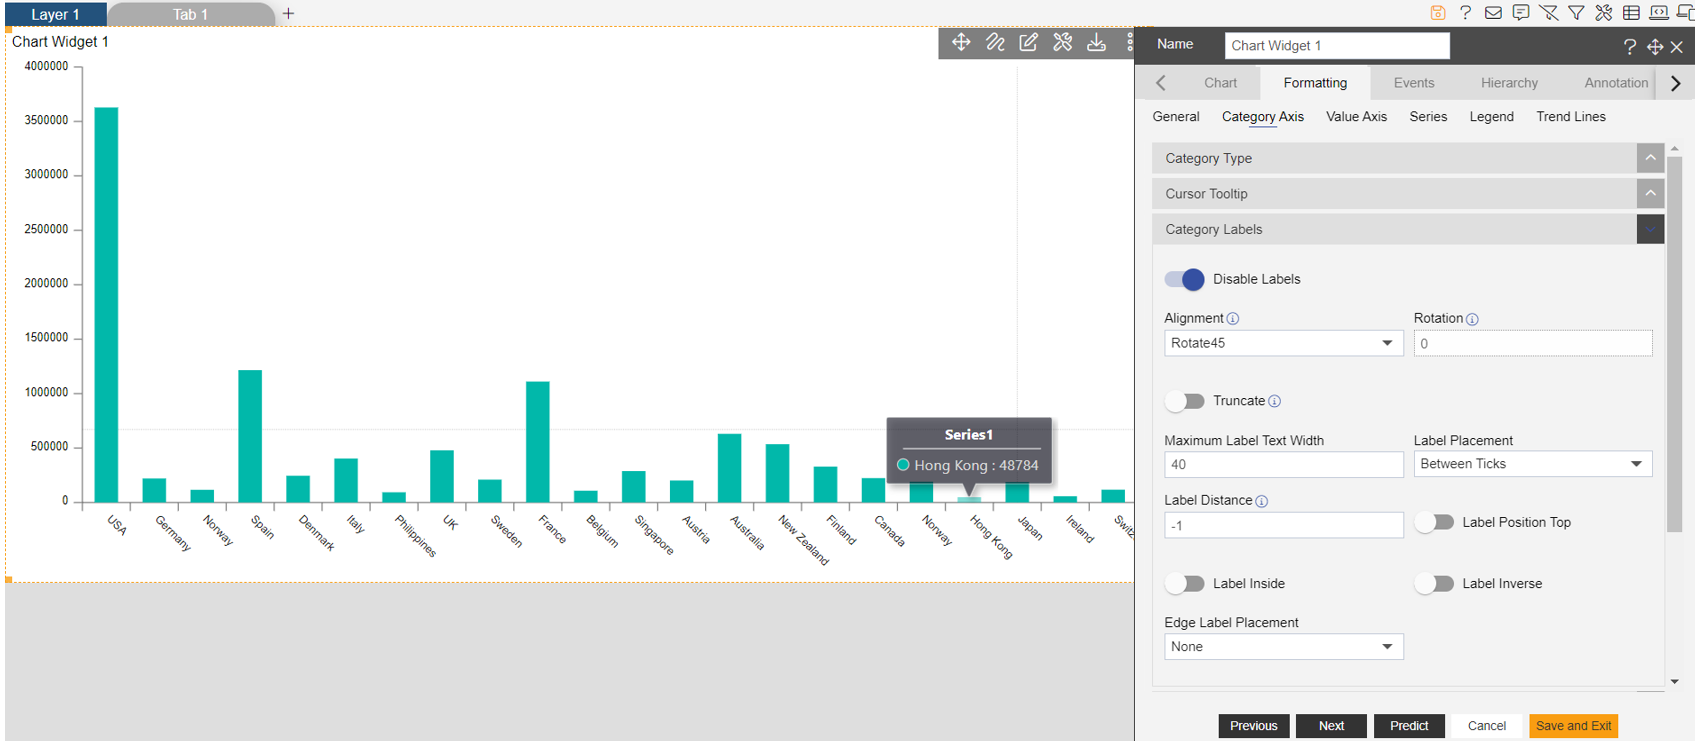1695x741 pixels.
Task: Click the Rotation info icon
Action: coord(1472,319)
